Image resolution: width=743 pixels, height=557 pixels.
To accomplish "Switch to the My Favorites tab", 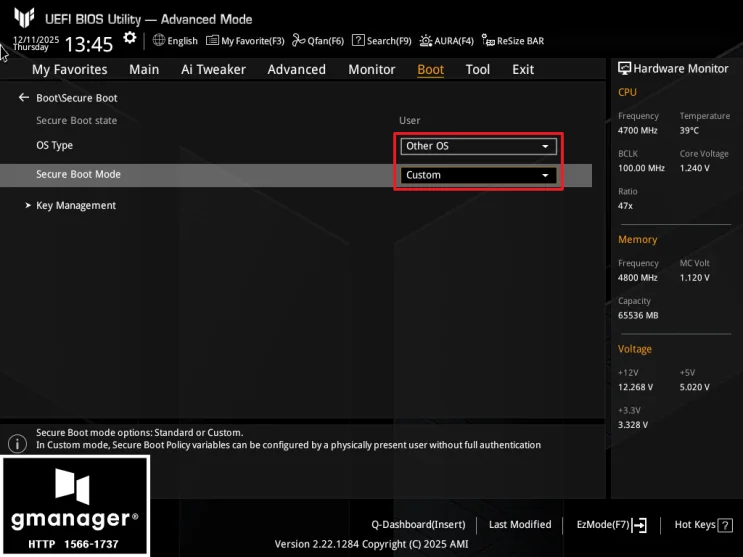I will [70, 70].
